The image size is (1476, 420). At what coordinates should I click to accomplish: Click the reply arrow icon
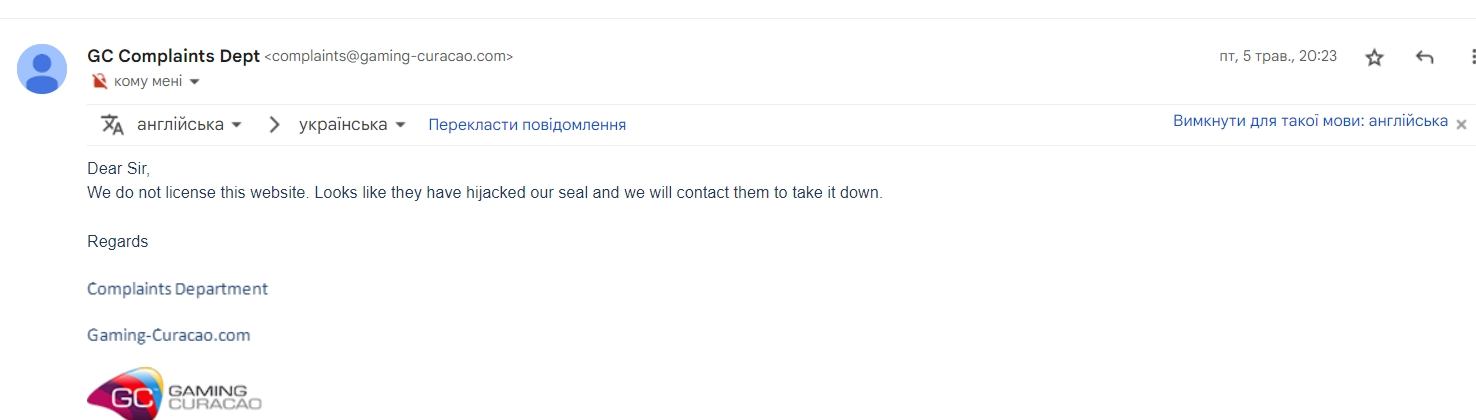point(1425,57)
